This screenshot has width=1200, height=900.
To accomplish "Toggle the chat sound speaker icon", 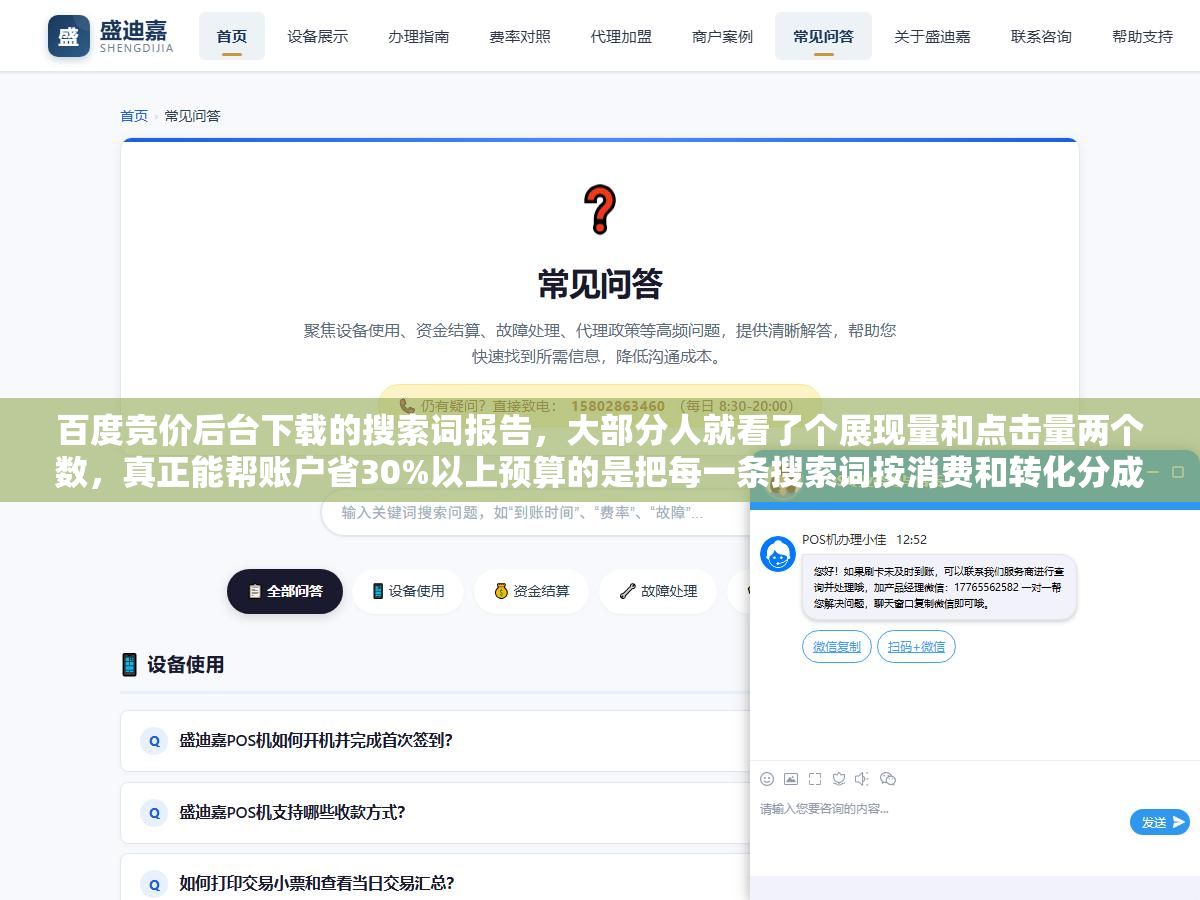I will pos(863,779).
